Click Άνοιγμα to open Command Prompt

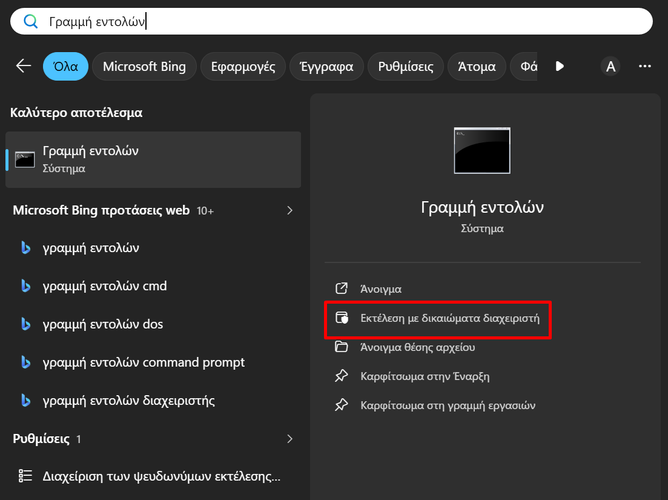click(x=380, y=289)
